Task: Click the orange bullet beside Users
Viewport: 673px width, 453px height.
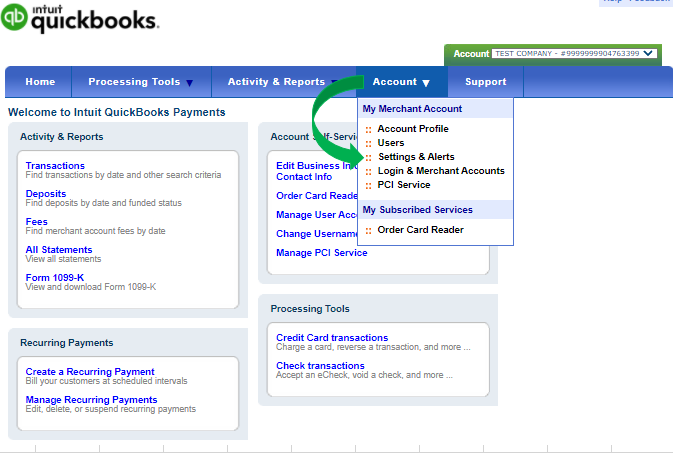Action: [368, 143]
